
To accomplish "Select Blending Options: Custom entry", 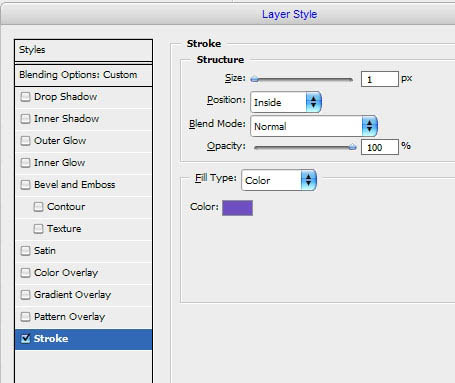I will click(x=83, y=75).
